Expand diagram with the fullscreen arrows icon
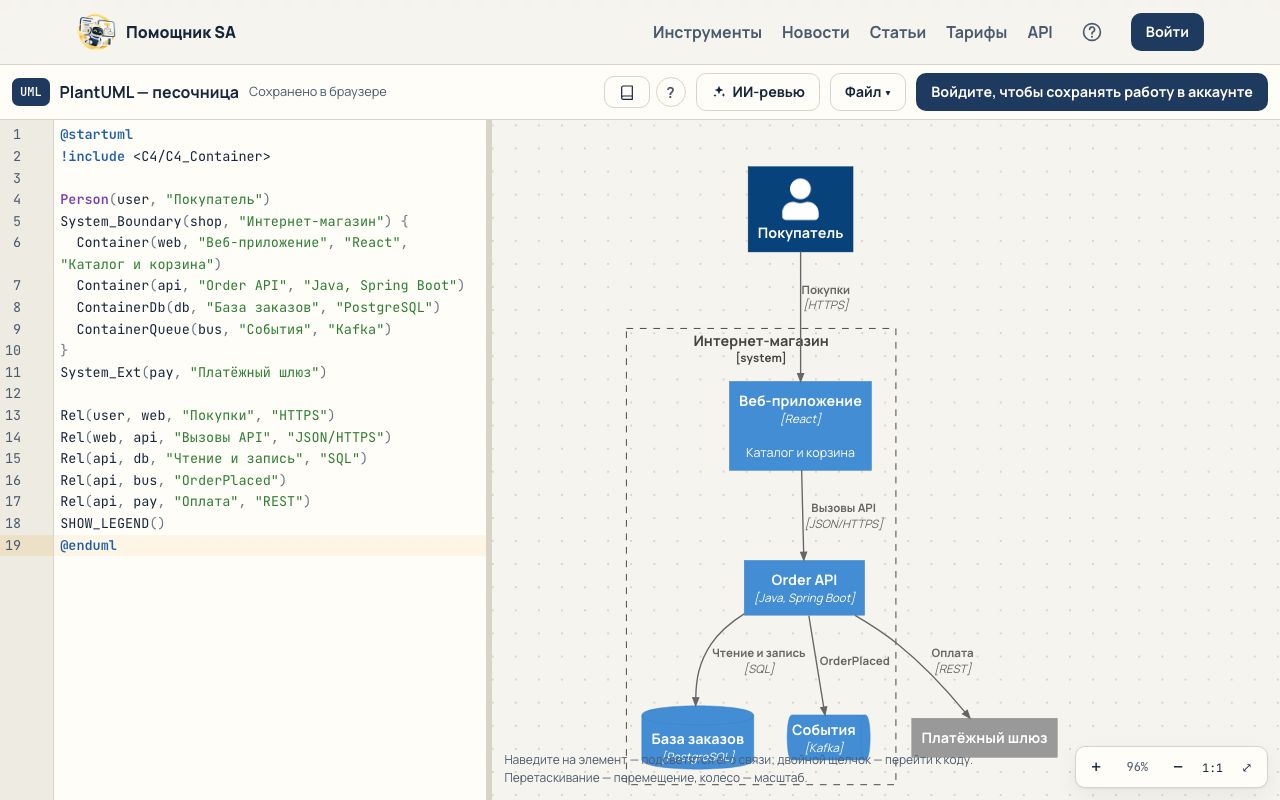1280x800 pixels. 1247,767
